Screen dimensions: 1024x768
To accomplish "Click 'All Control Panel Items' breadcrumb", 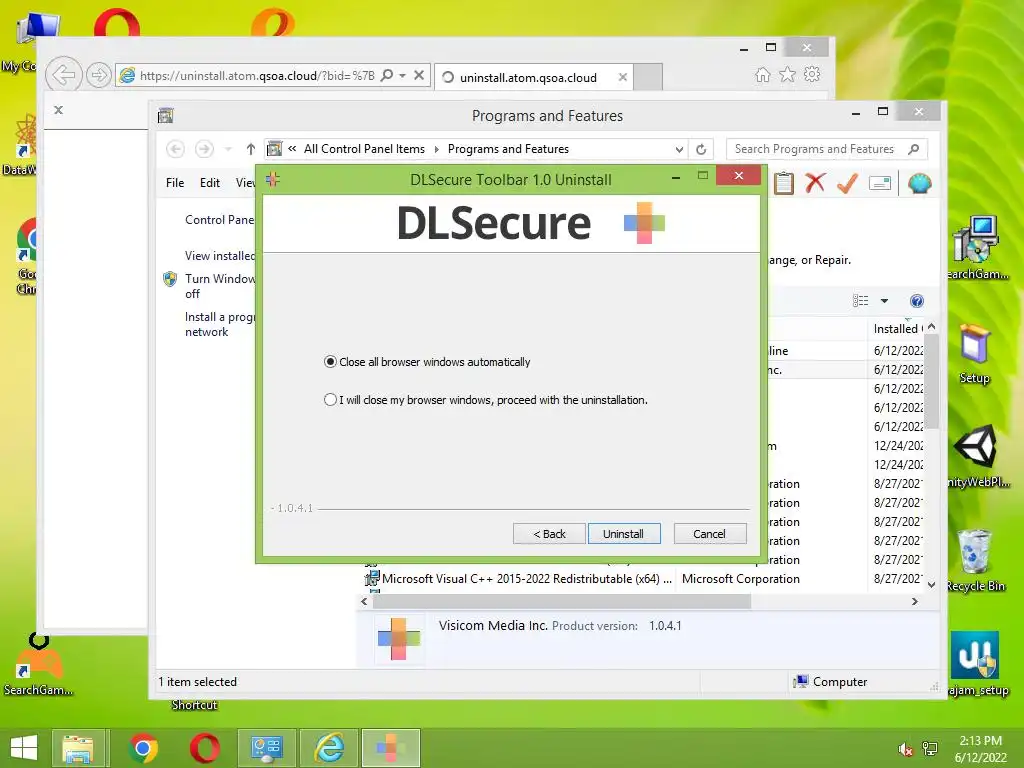I will coord(364,149).
